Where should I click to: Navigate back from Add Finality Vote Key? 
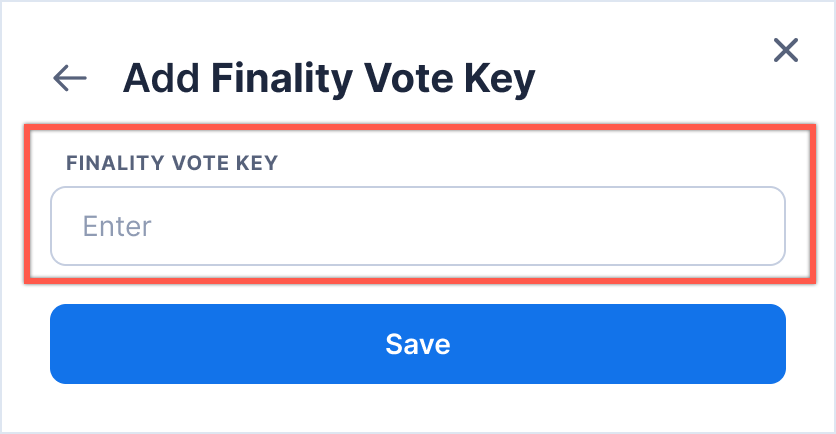(70, 78)
